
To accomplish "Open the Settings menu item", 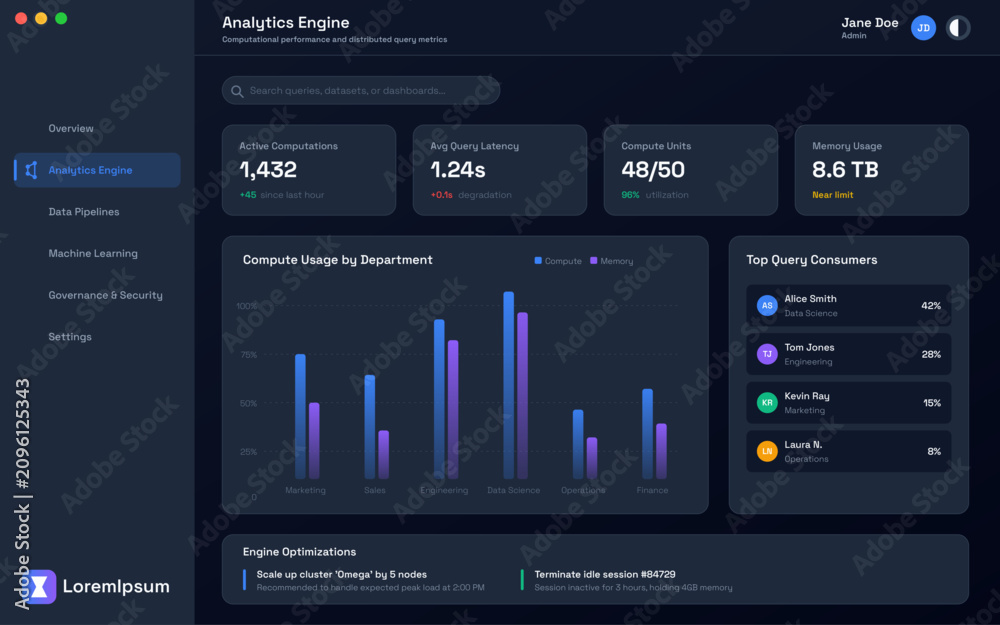I will (x=70, y=337).
